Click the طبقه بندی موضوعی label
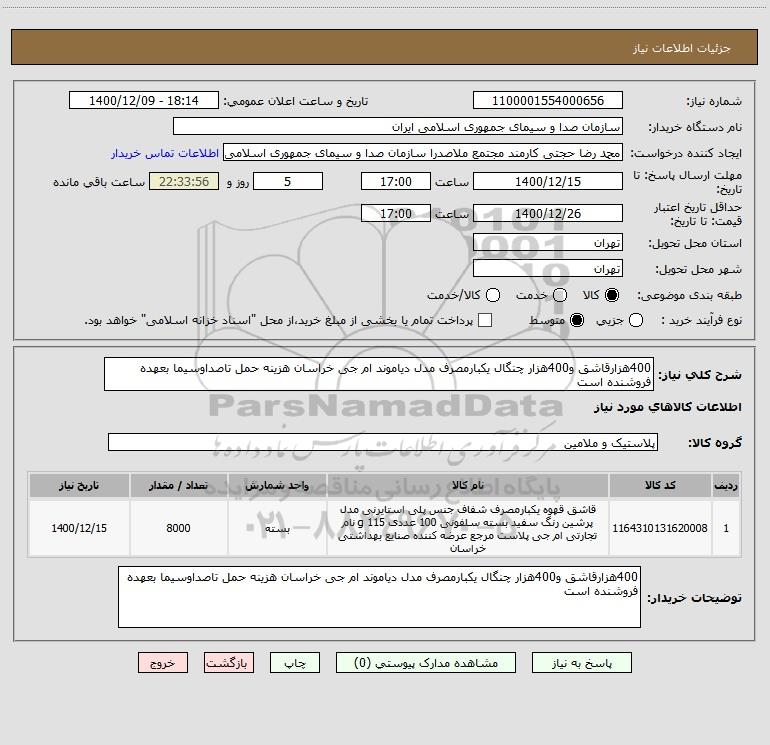The width and height of the screenshot is (770, 745). (689, 296)
